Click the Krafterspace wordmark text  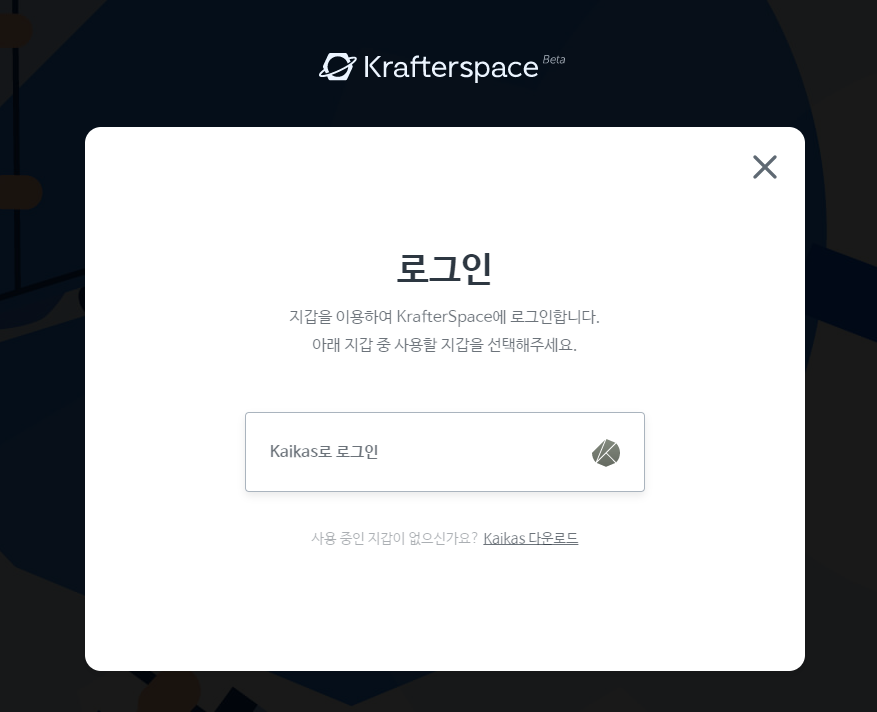click(451, 68)
